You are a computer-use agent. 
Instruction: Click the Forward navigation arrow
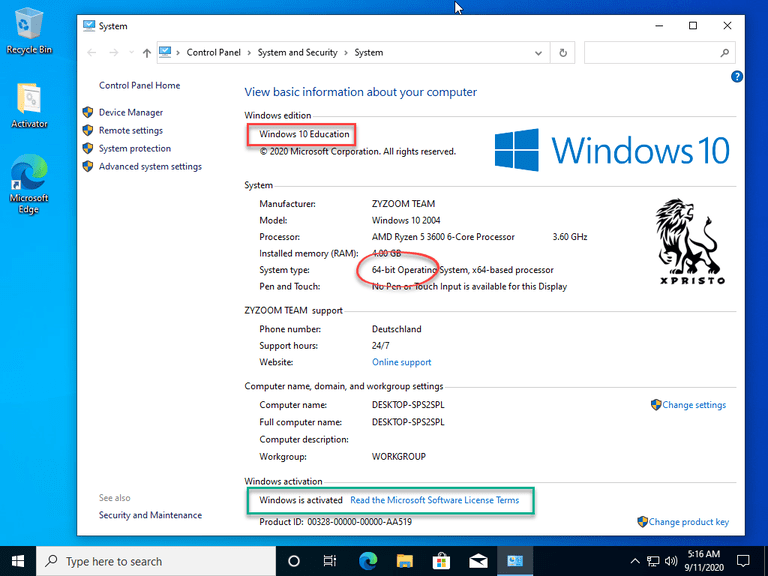point(114,52)
